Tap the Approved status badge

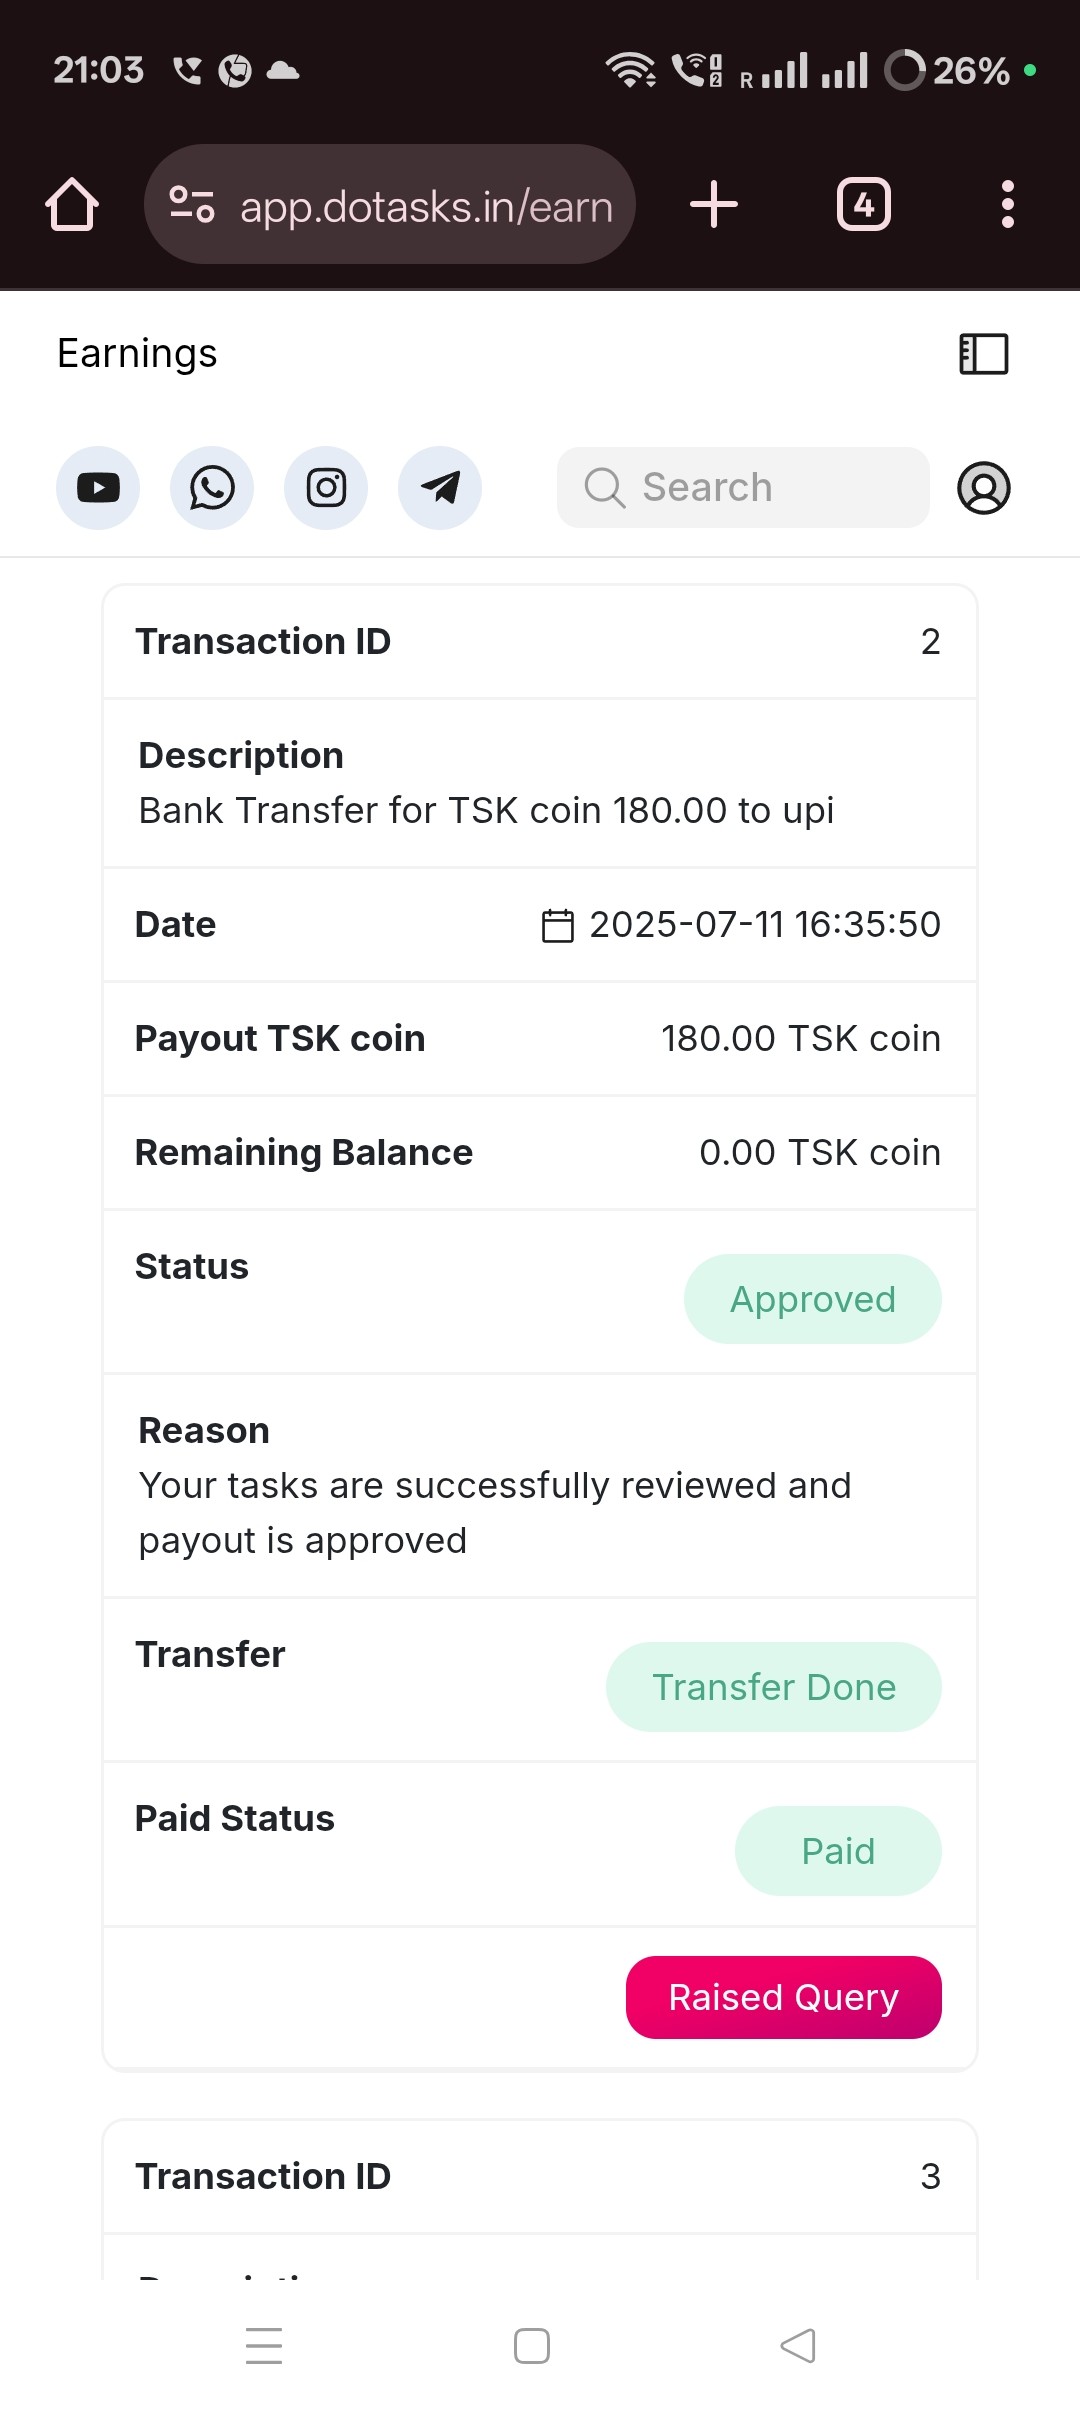click(x=813, y=1299)
